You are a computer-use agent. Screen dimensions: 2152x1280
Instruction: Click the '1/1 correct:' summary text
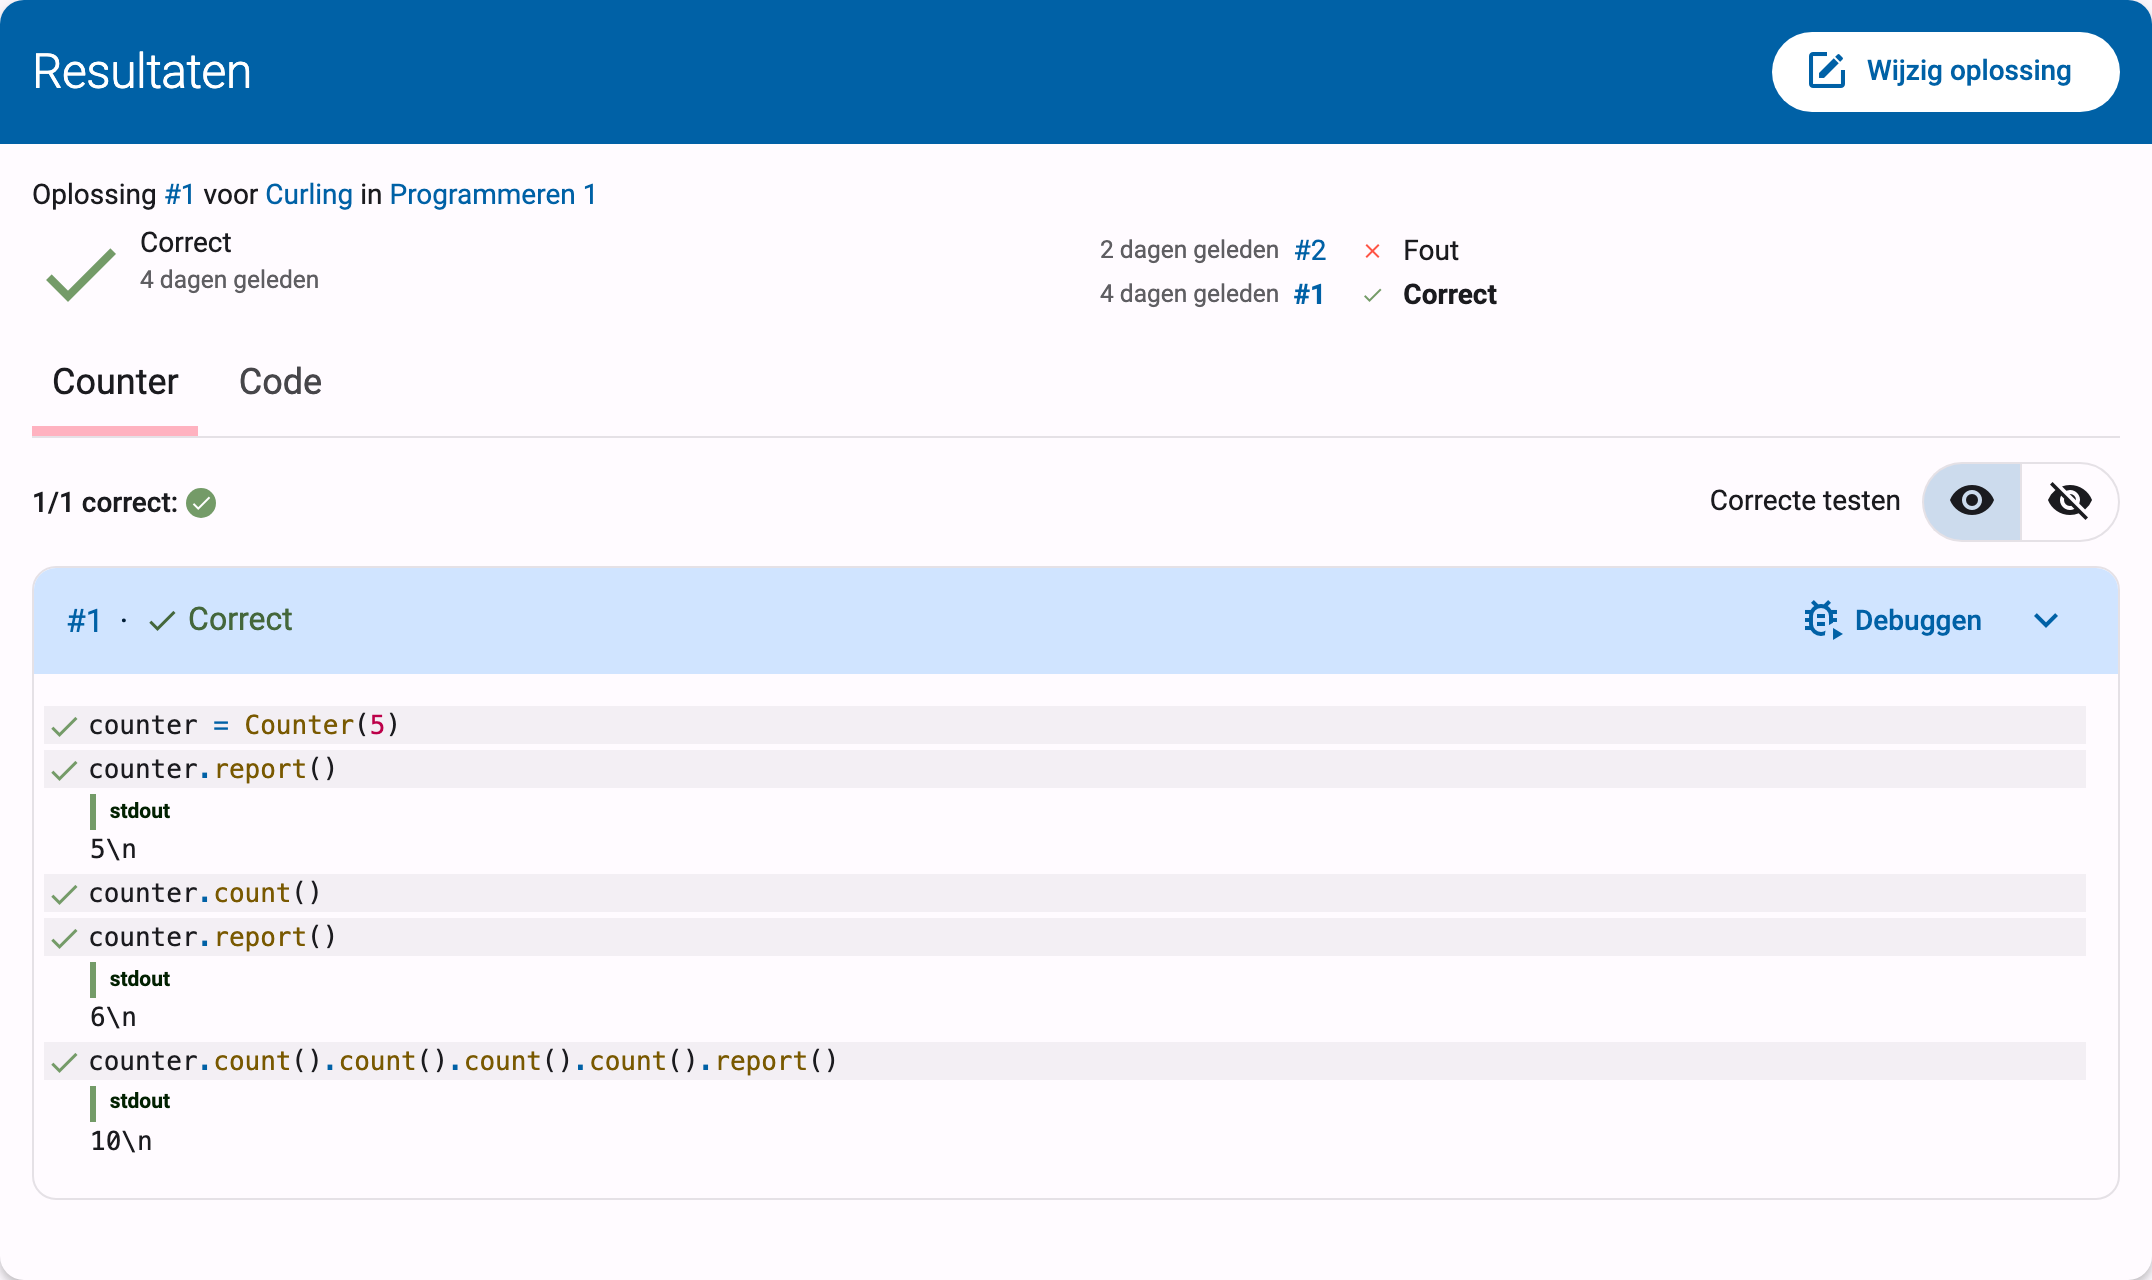point(105,502)
